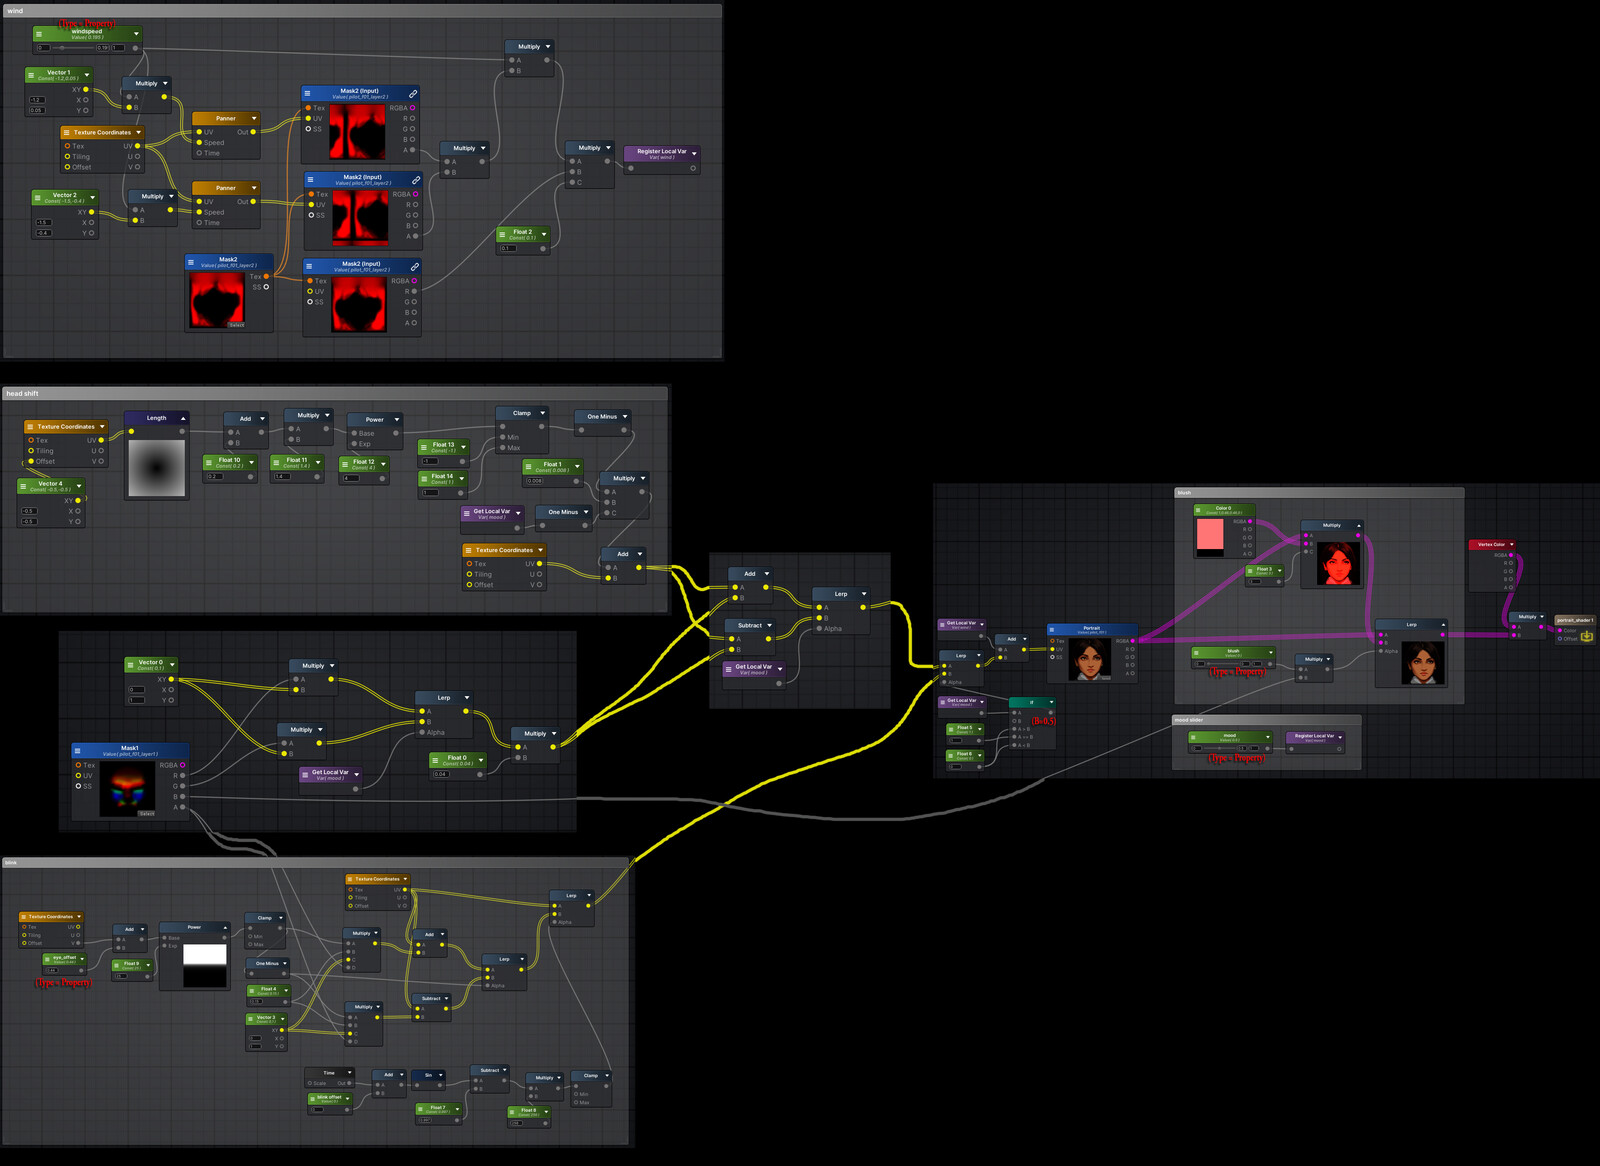Image resolution: width=1600 pixels, height=1166 pixels.
Task: Click the Vector 4 node hamburger icon
Action: point(24,486)
